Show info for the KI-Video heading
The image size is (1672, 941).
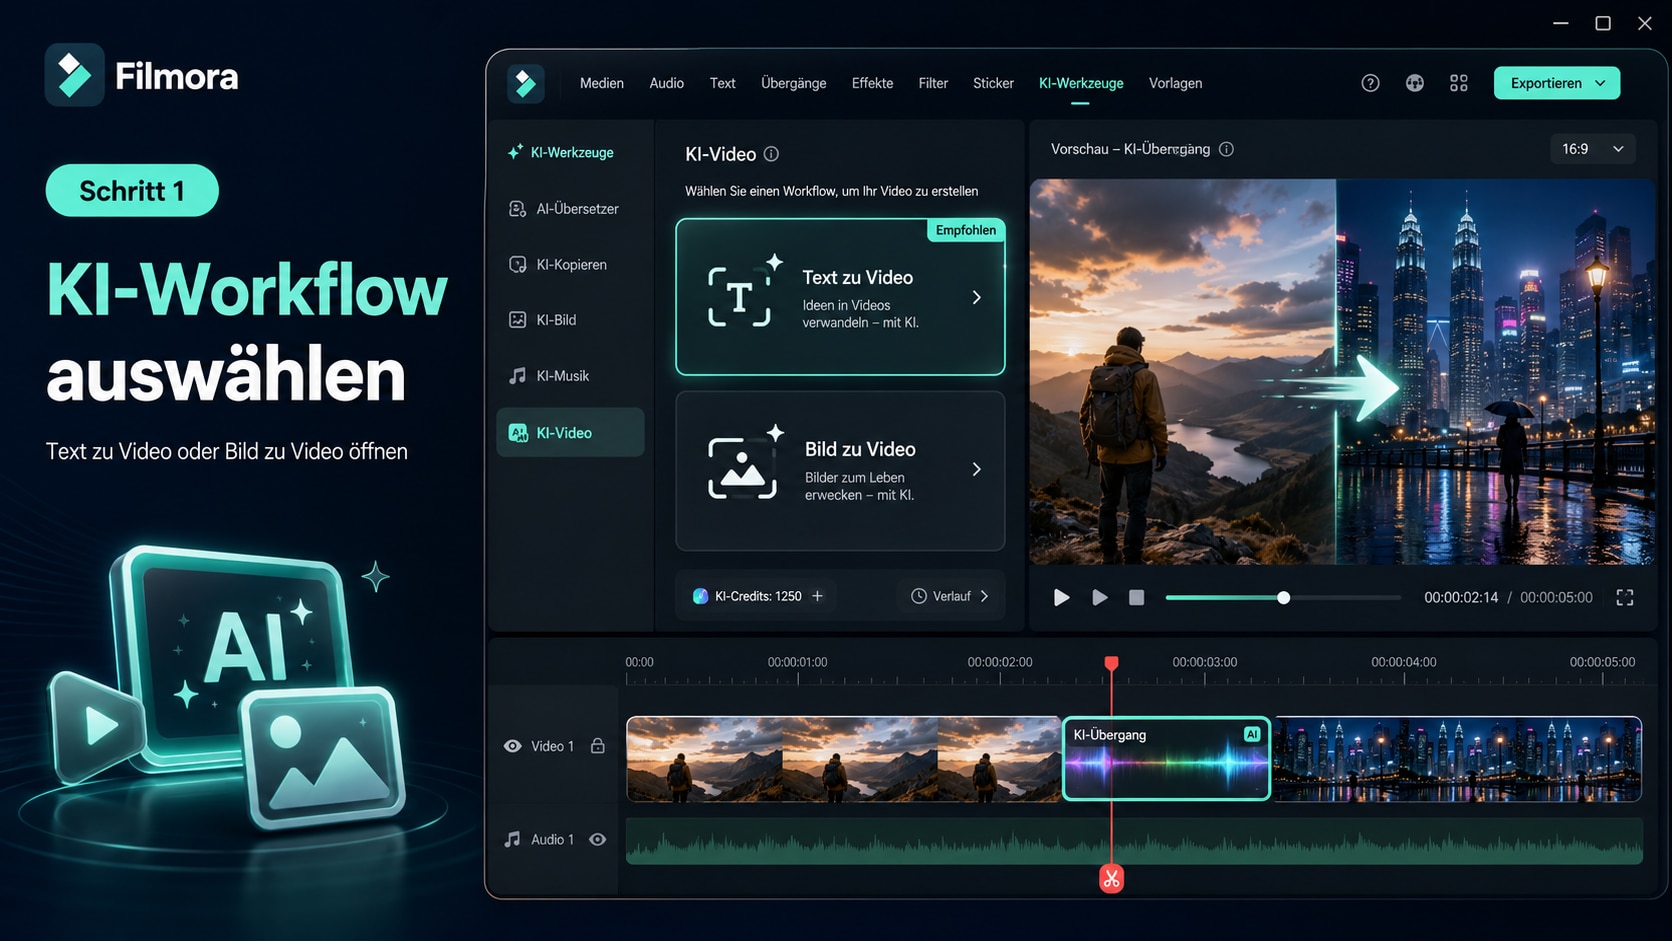pyautogui.click(x=771, y=154)
